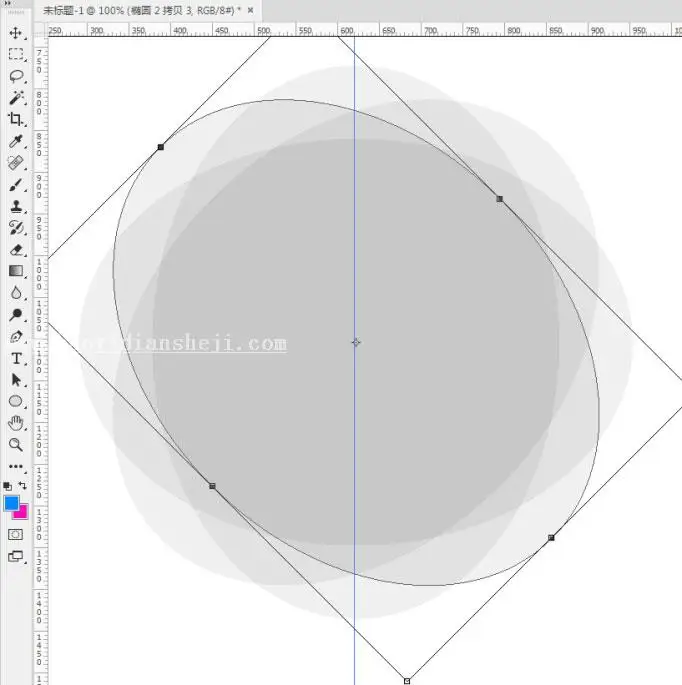Click the ruler origin box at rulers' intersection

coord(40,30)
